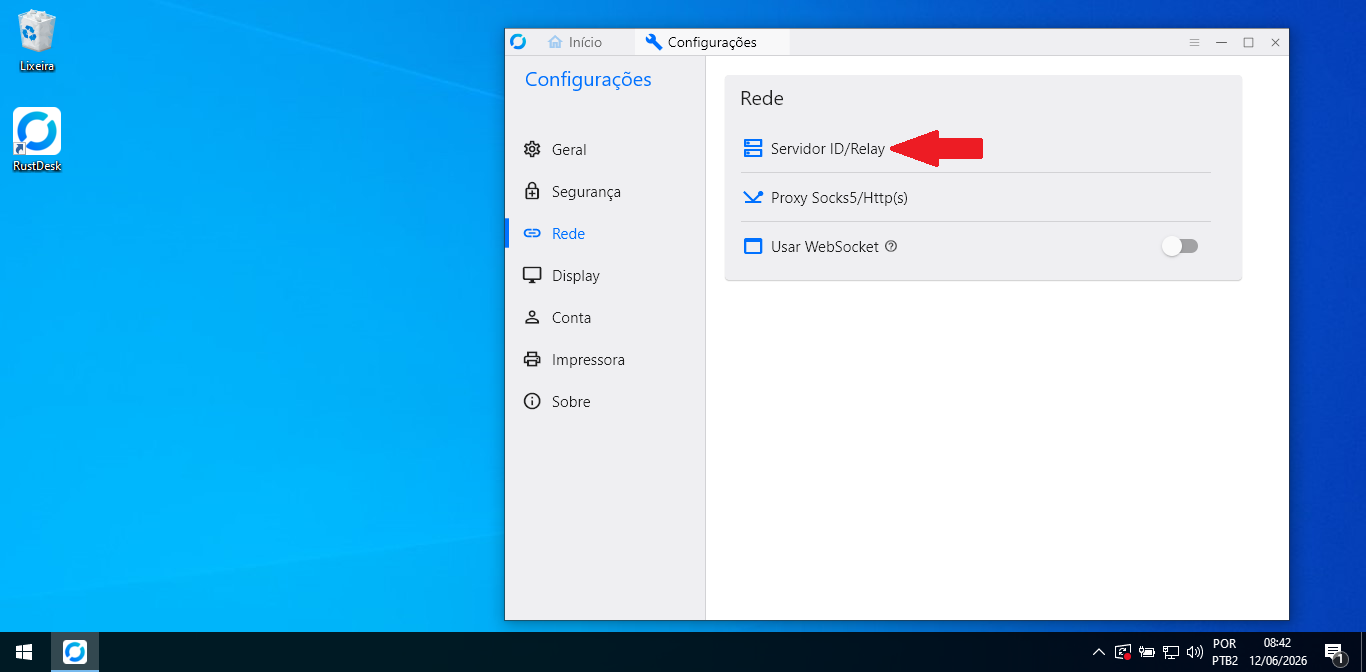Click the WebSocket help question mark icon

(x=891, y=246)
